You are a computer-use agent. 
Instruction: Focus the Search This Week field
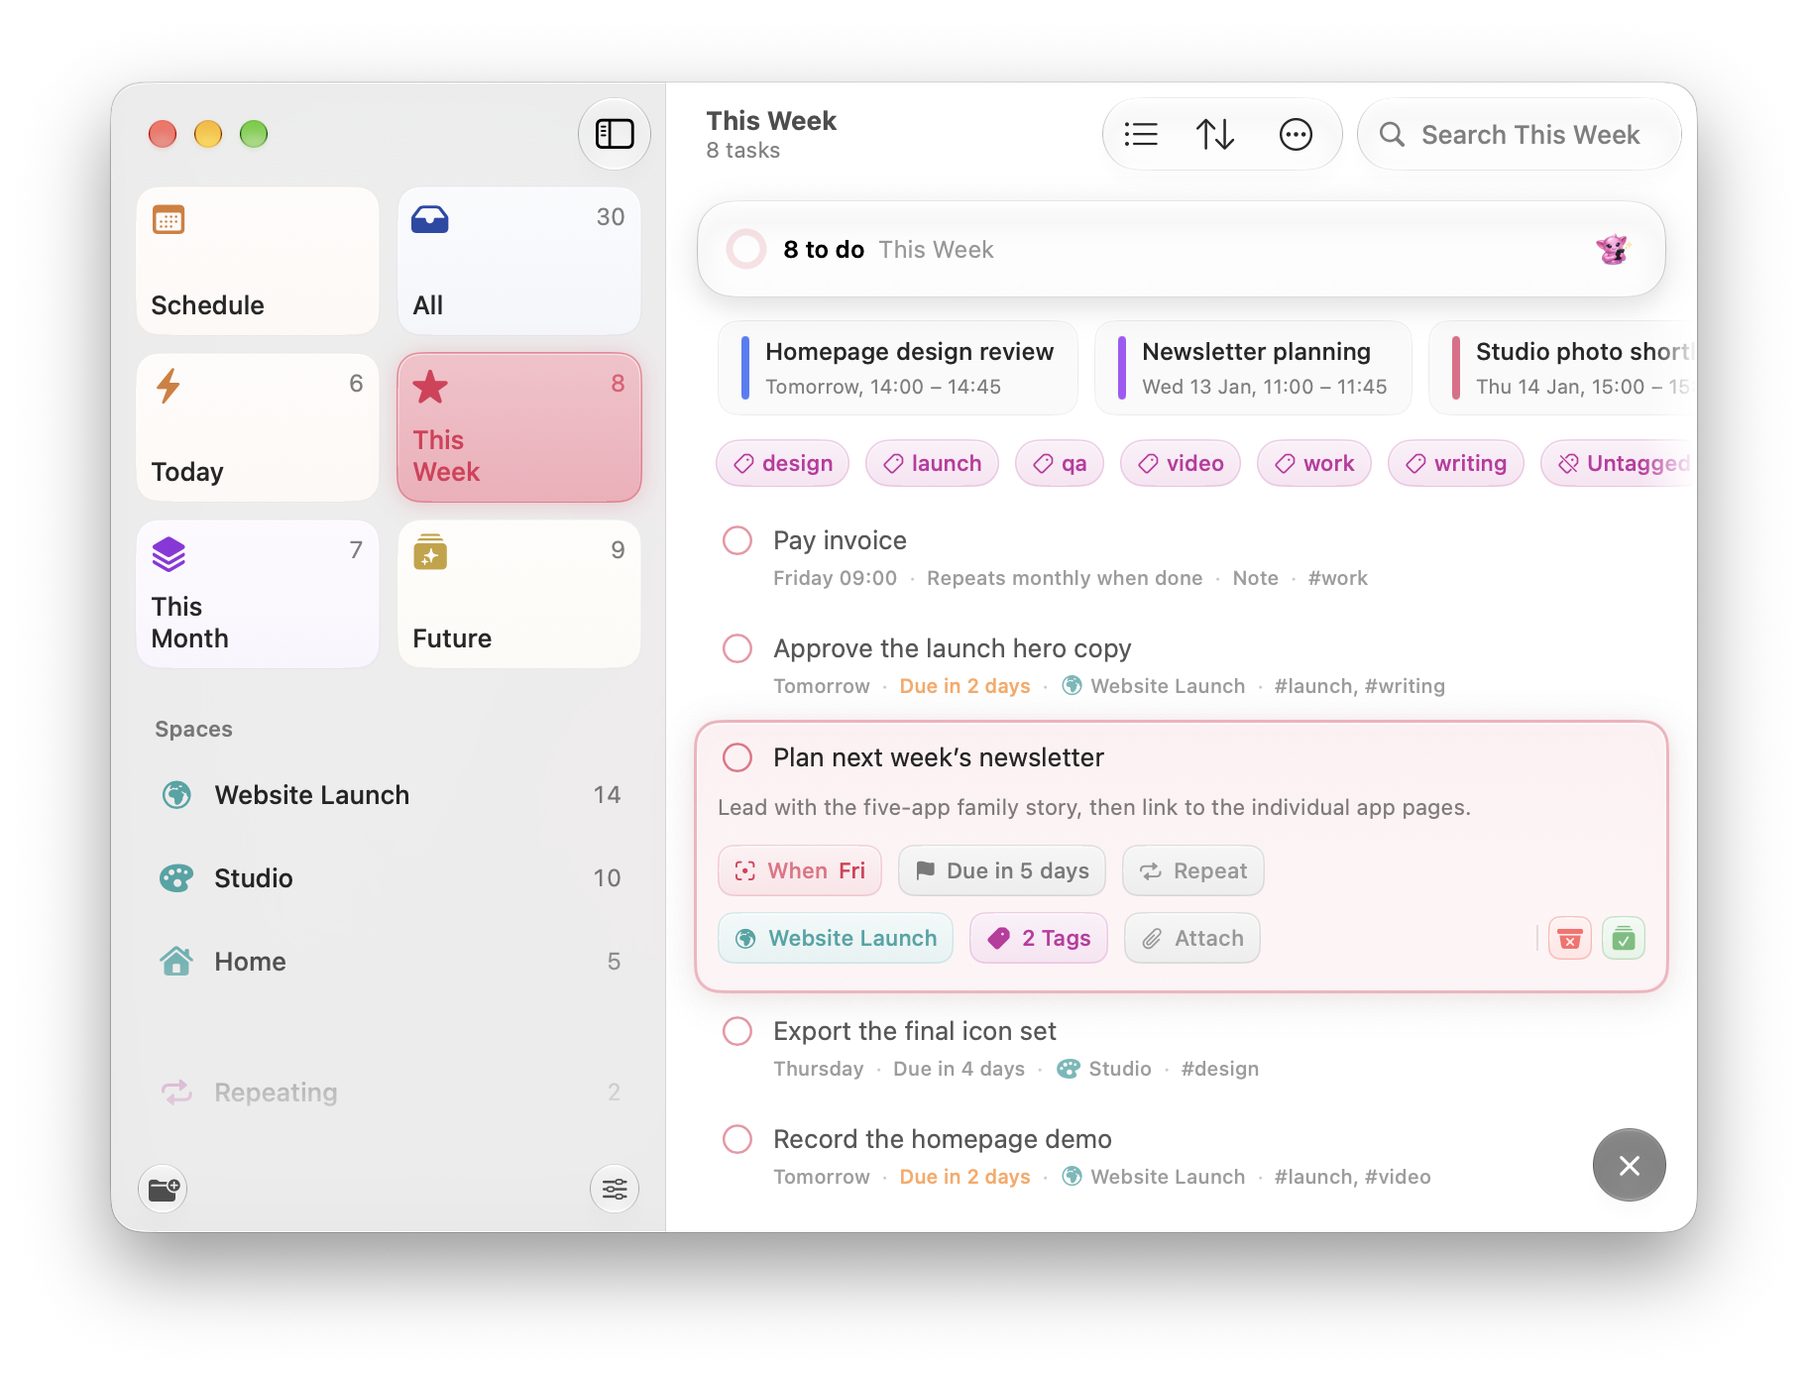point(1518,134)
